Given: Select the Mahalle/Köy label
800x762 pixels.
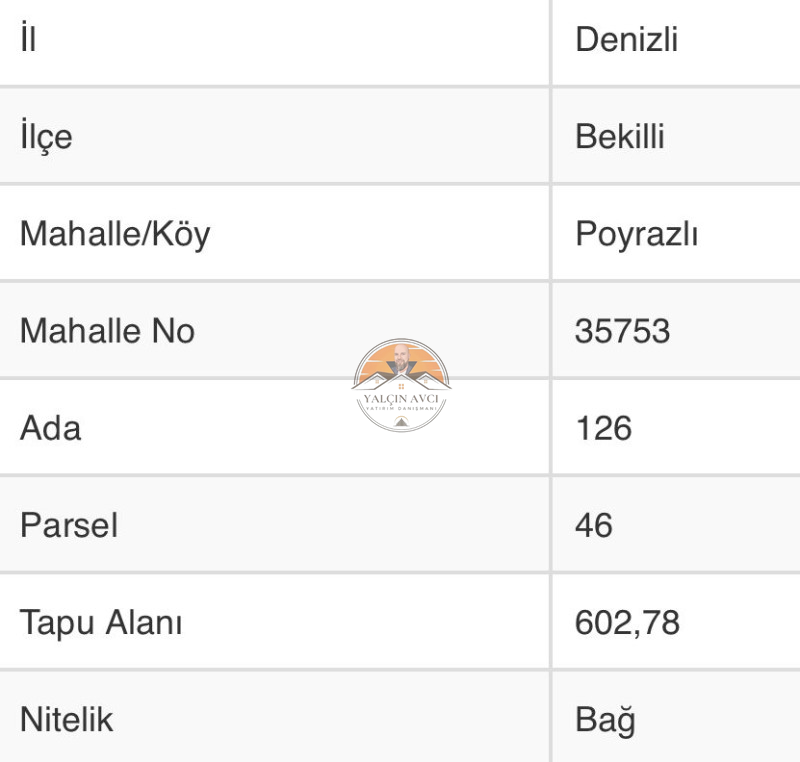Looking at the screenshot, I should [115, 234].
